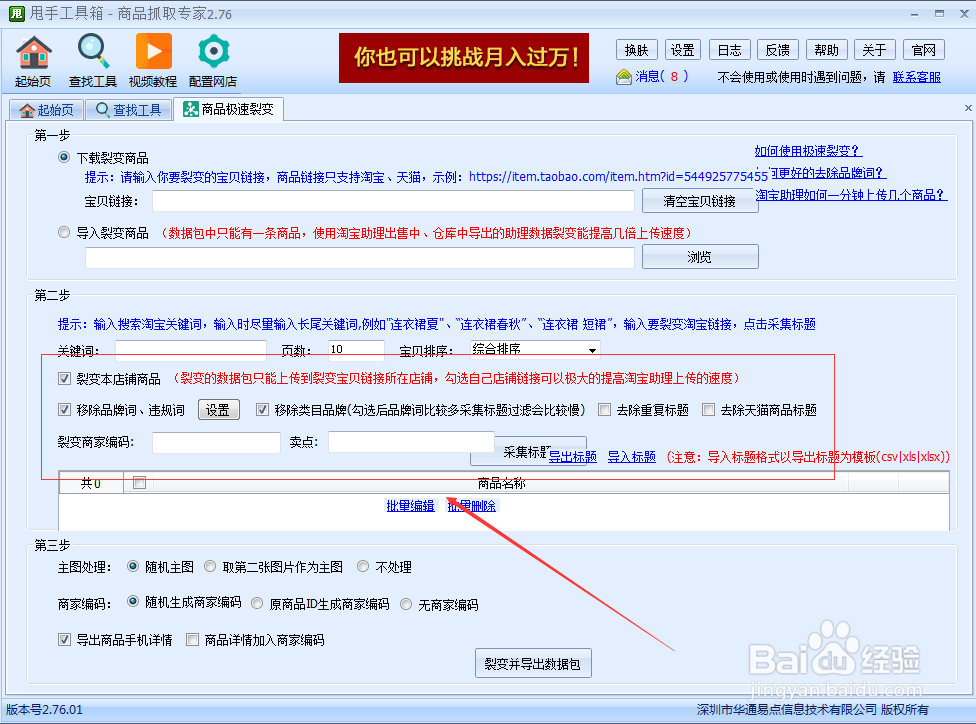Viewport: 976px width, 724px height.
Task: Select 原商品ID生成商家编码 radio button
Action: pos(256,604)
